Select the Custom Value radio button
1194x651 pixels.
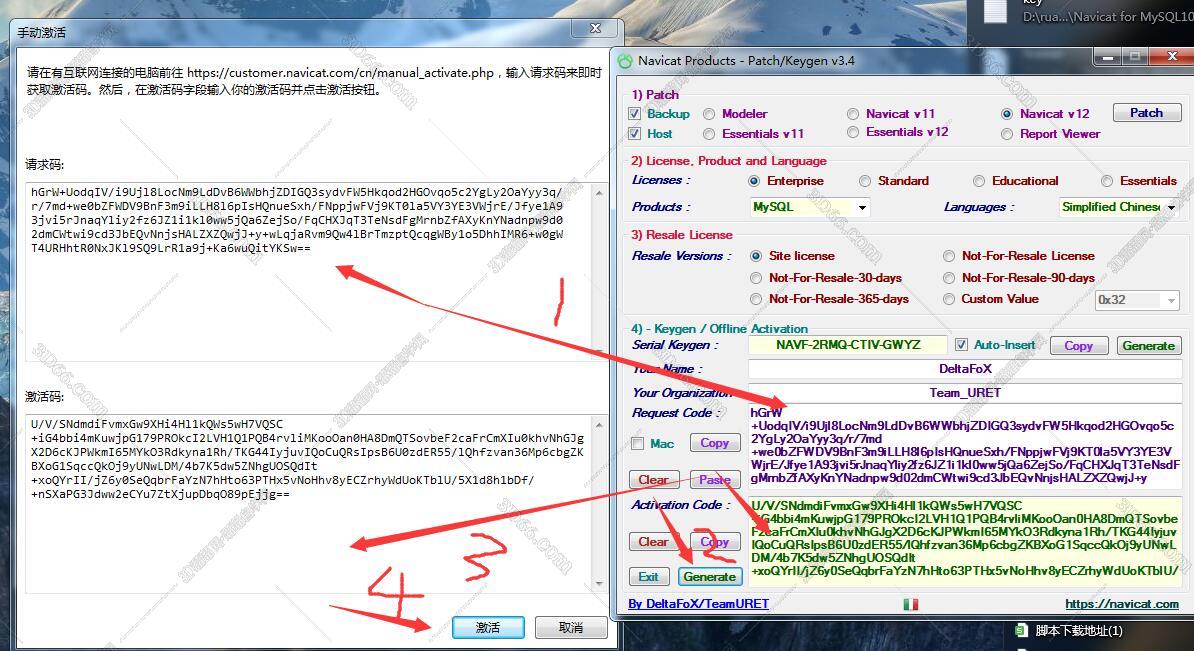949,299
